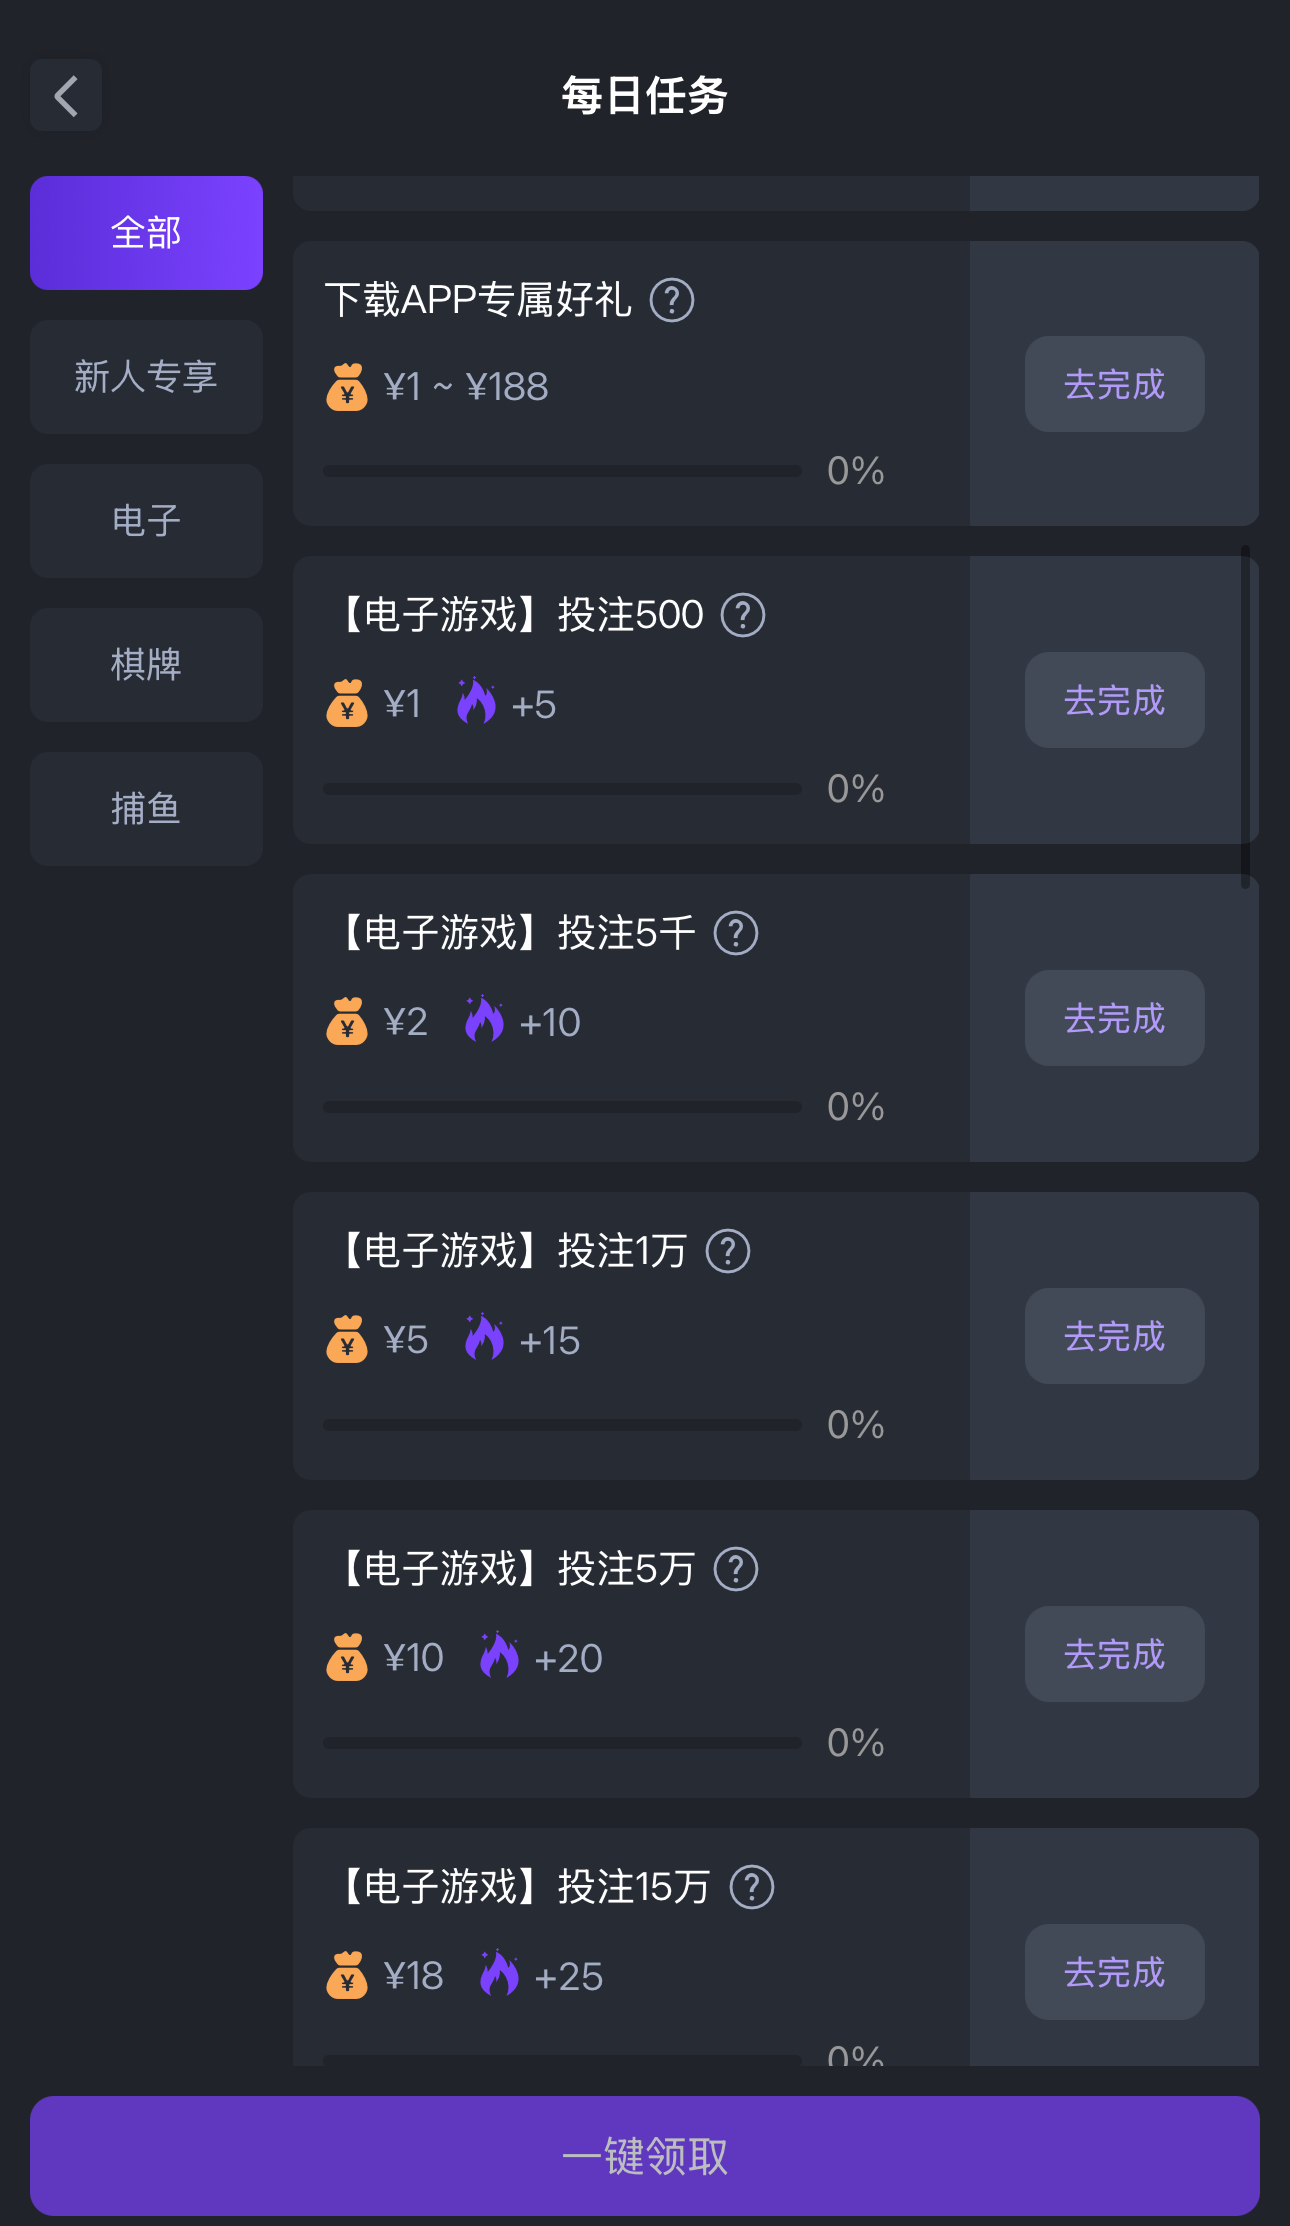This screenshot has height=2226, width=1290.
Task: Select the 捕鱼 category tab
Action: [146, 809]
